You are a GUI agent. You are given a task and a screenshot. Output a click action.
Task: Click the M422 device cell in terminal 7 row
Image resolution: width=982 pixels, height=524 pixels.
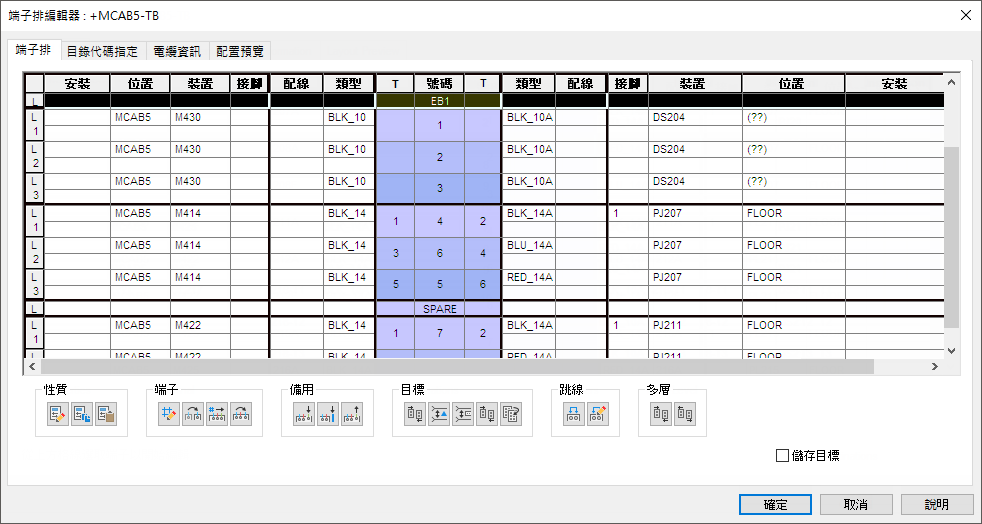pyautogui.click(x=200, y=326)
